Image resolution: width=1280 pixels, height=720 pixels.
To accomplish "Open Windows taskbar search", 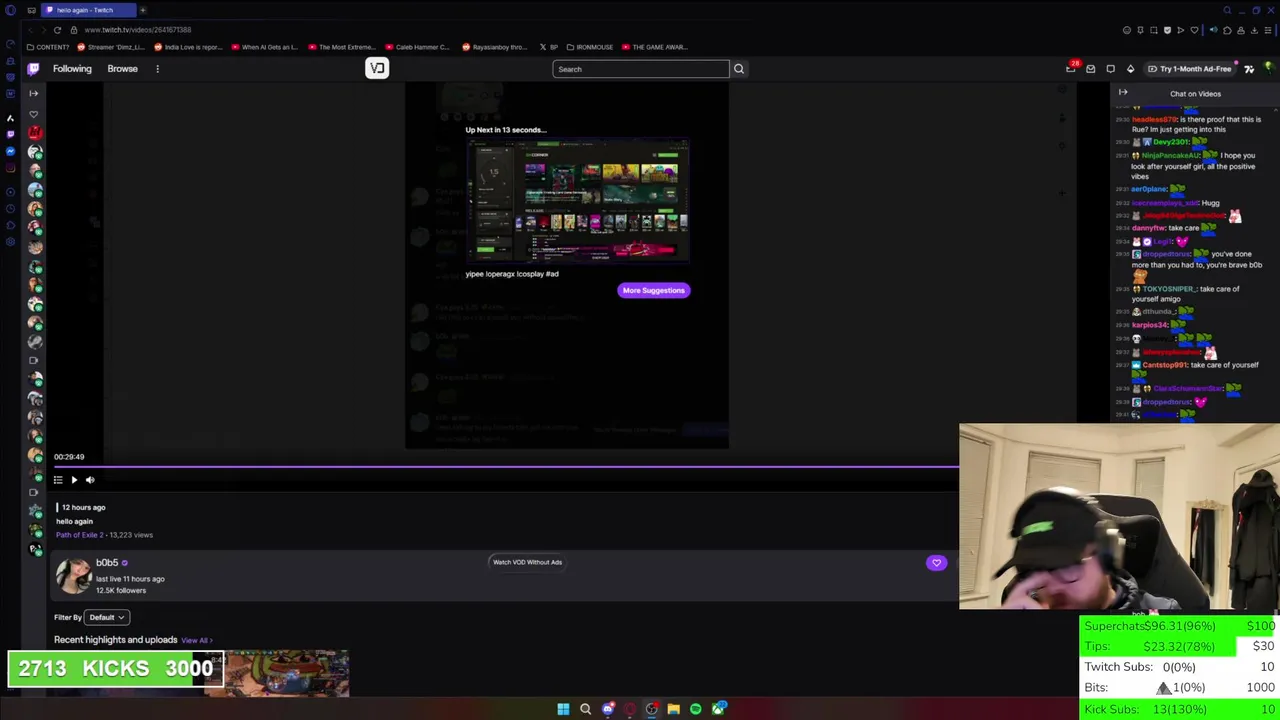I will [x=585, y=709].
